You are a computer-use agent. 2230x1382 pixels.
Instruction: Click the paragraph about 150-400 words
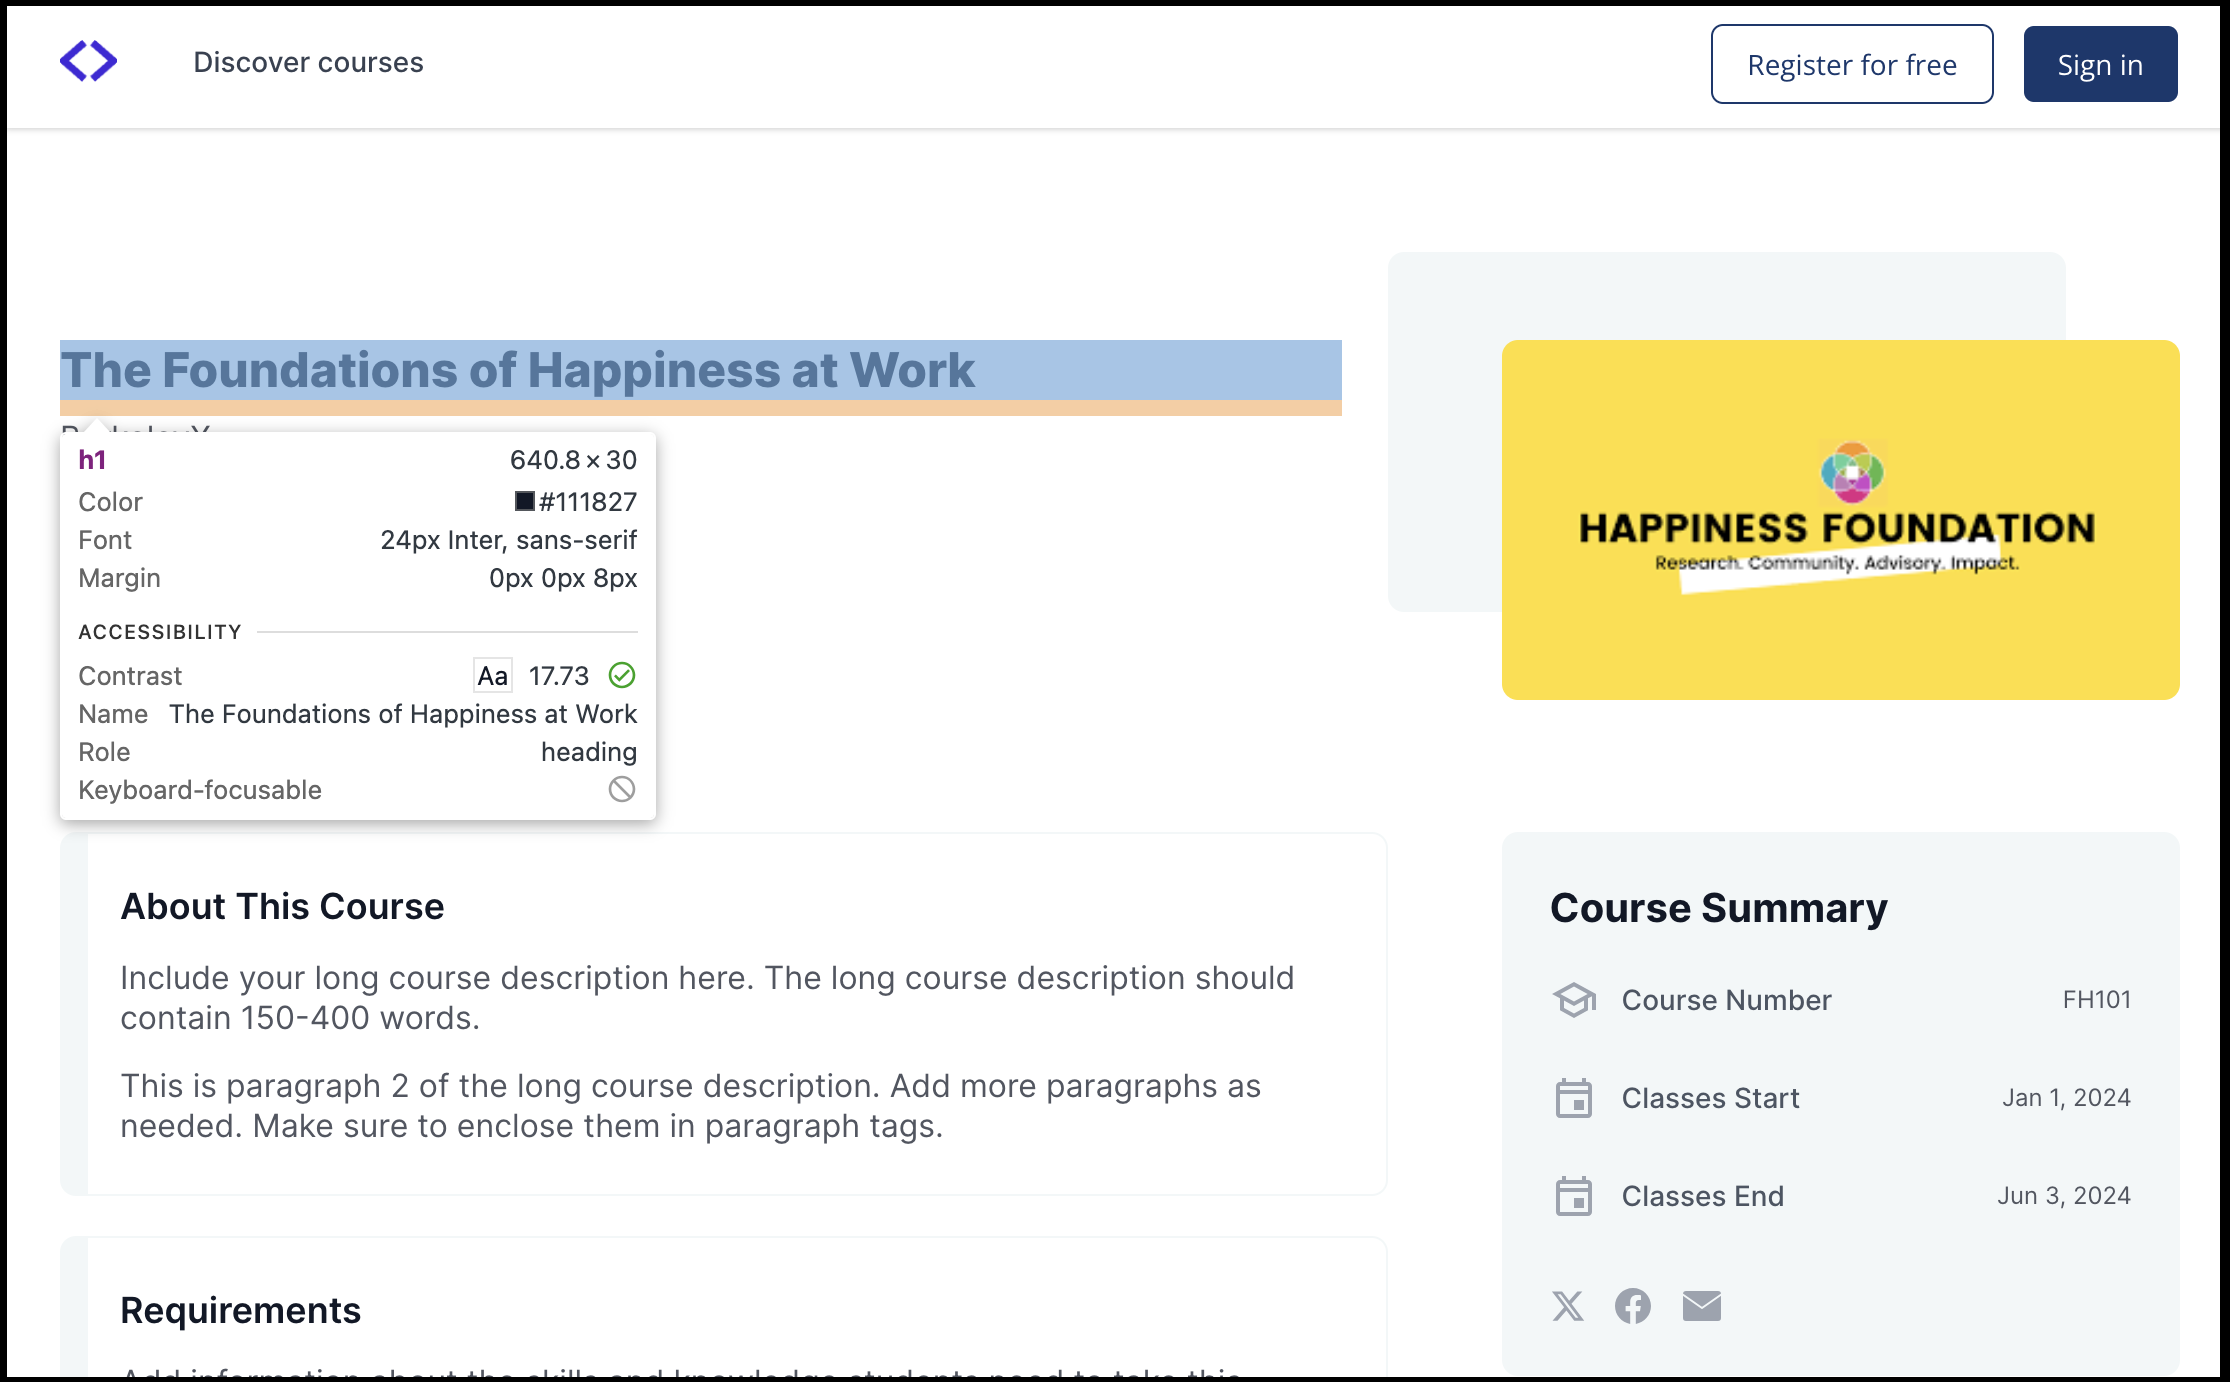pyautogui.click(x=707, y=998)
